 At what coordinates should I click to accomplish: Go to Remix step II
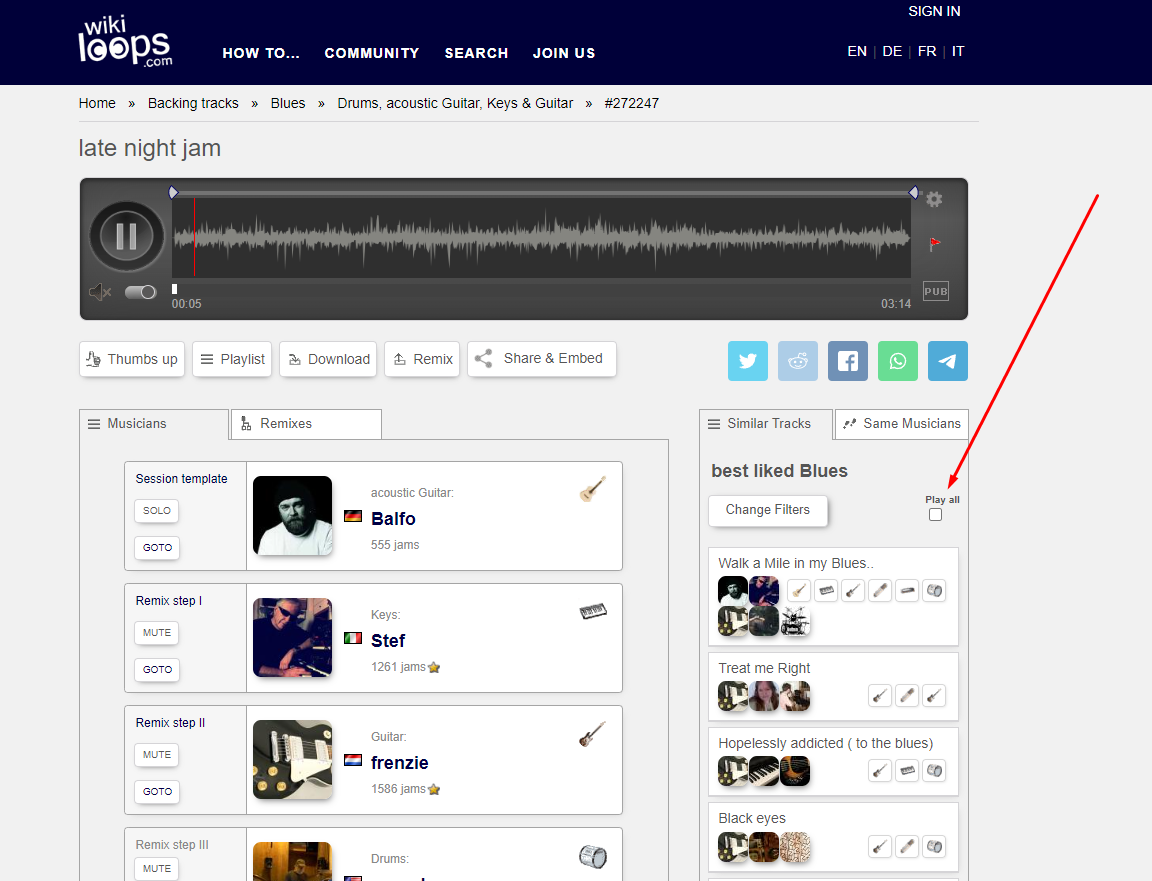tap(157, 791)
